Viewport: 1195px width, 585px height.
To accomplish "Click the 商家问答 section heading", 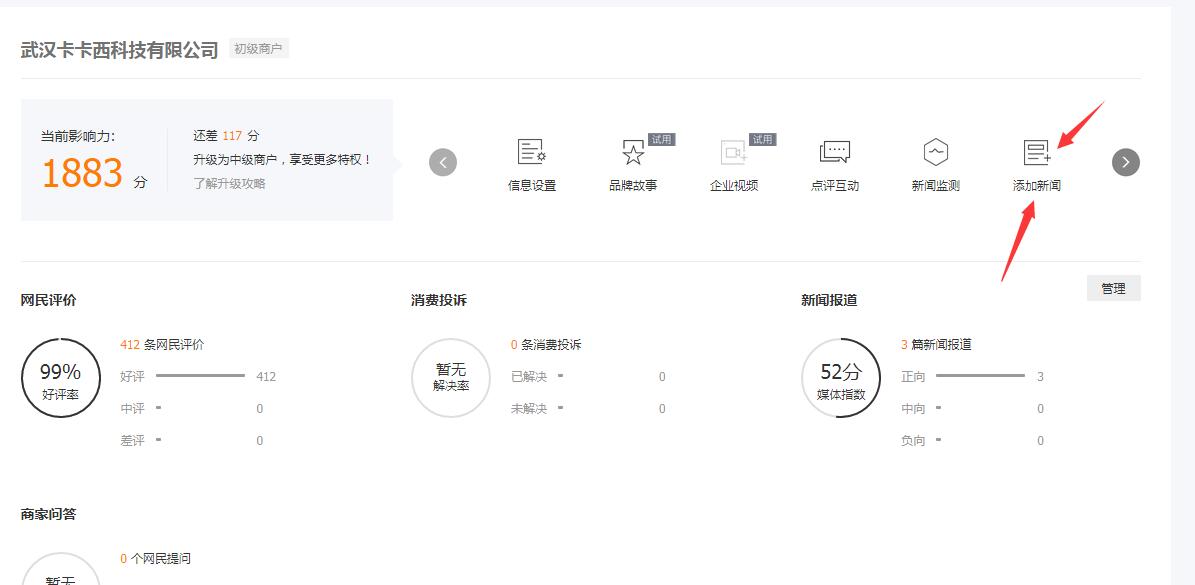I will 49,514.
